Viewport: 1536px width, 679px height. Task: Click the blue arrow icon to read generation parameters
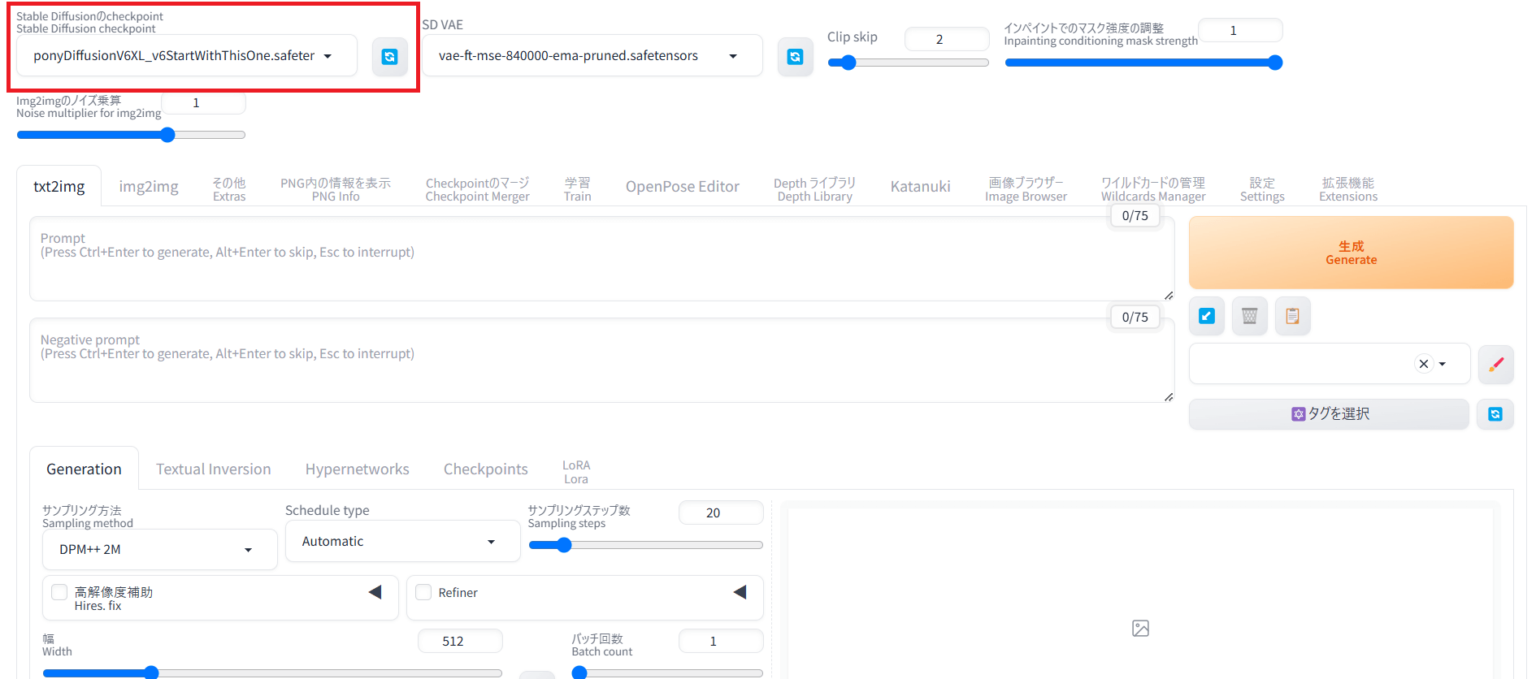pos(1207,315)
